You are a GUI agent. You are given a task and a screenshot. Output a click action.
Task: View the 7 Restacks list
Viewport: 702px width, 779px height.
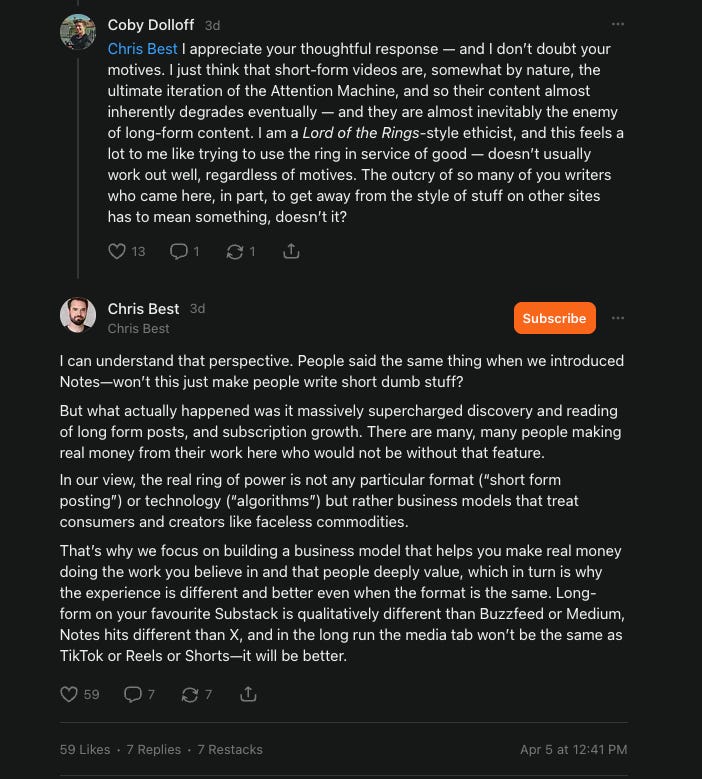click(x=230, y=749)
